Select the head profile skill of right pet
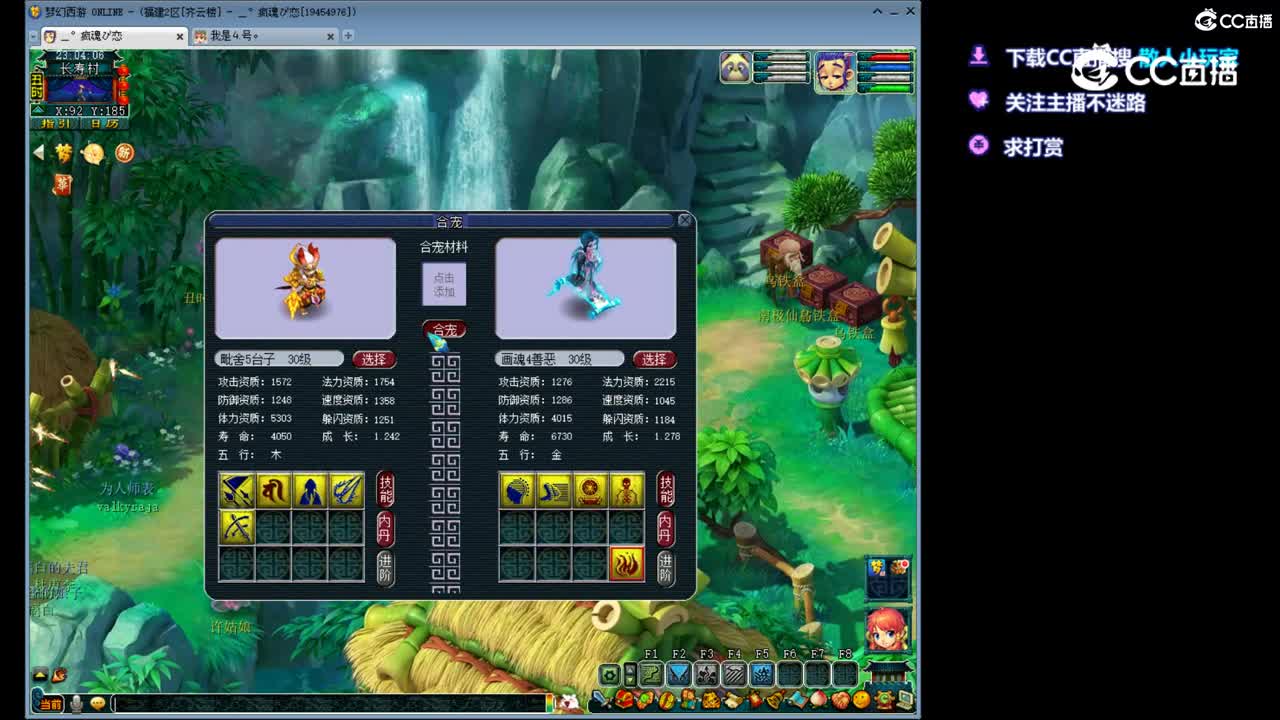1280x720 pixels. pos(516,490)
